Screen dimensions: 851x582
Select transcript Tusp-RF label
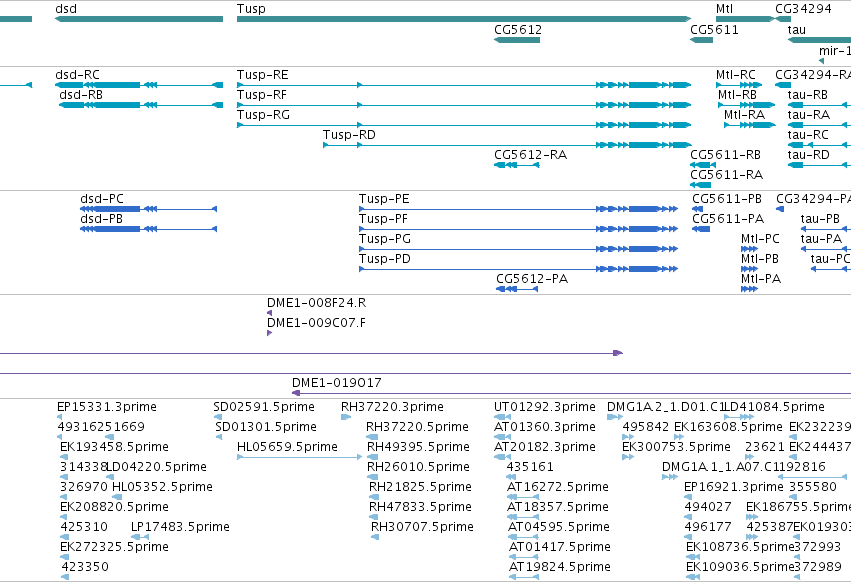point(262,95)
